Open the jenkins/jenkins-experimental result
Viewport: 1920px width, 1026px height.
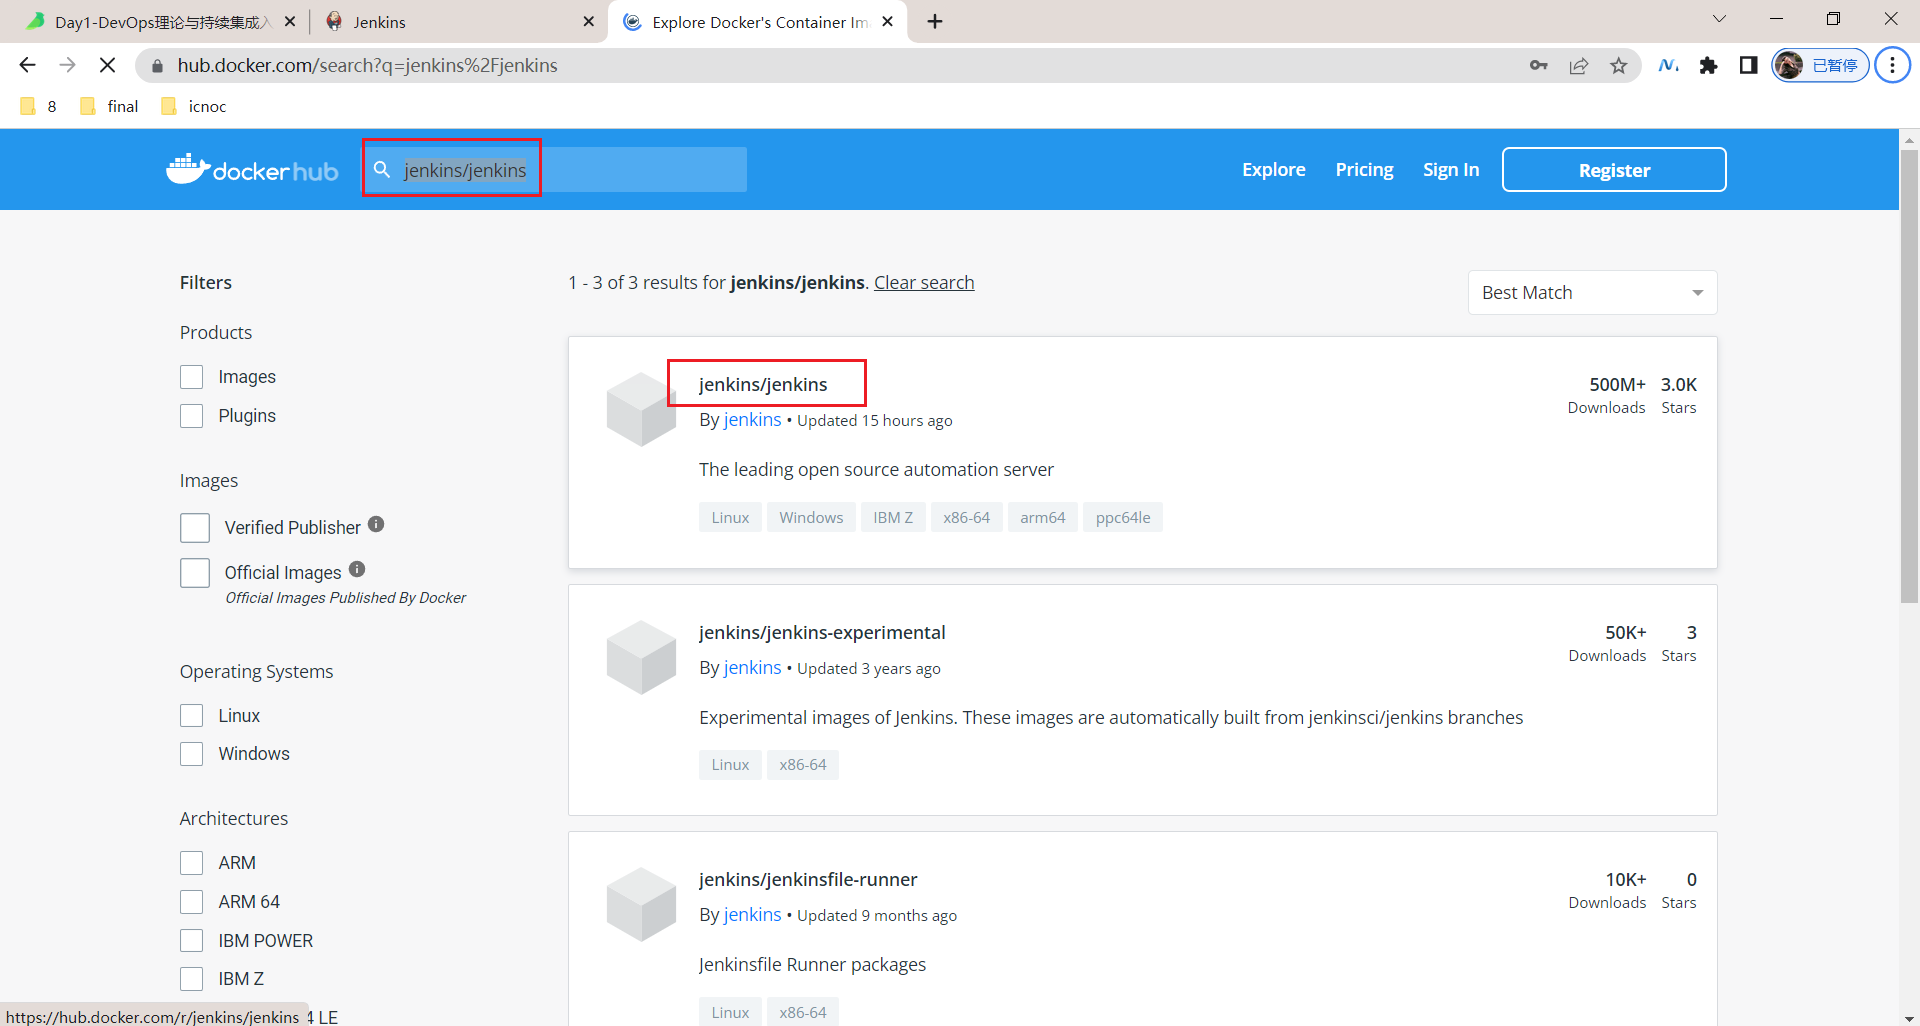(x=822, y=633)
